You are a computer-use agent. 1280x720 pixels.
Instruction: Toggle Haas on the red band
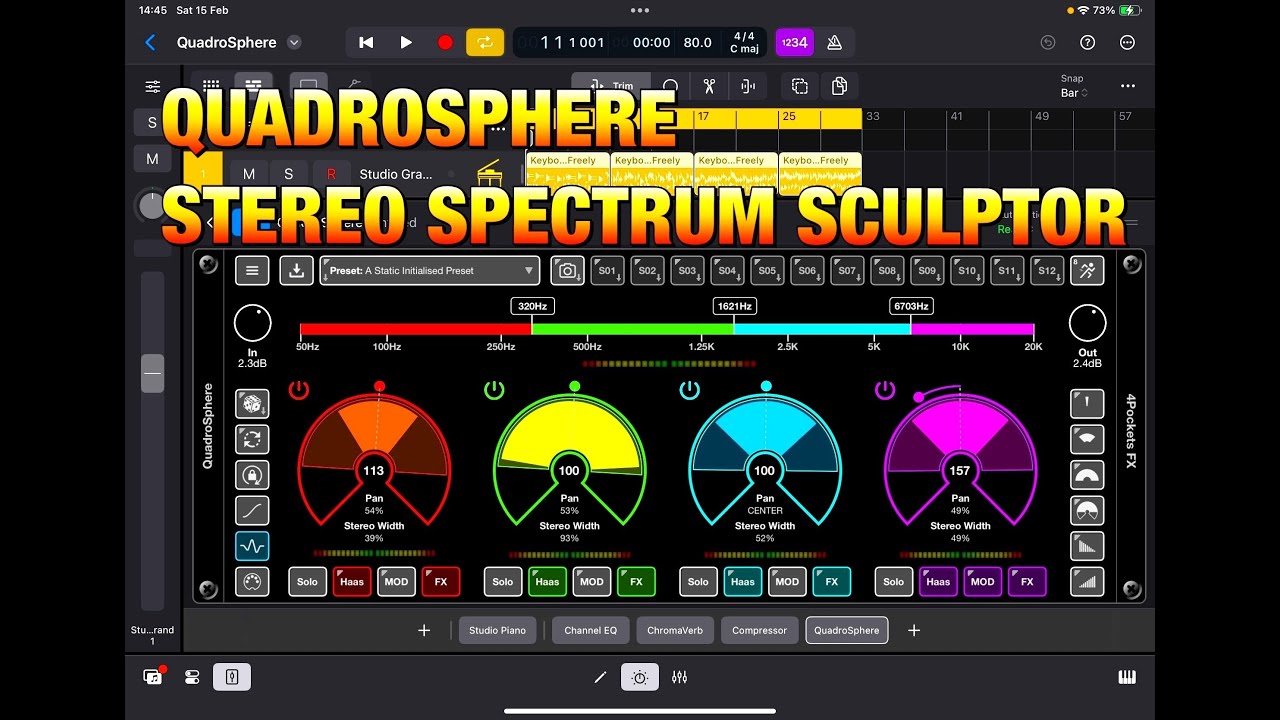pos(352,582)
